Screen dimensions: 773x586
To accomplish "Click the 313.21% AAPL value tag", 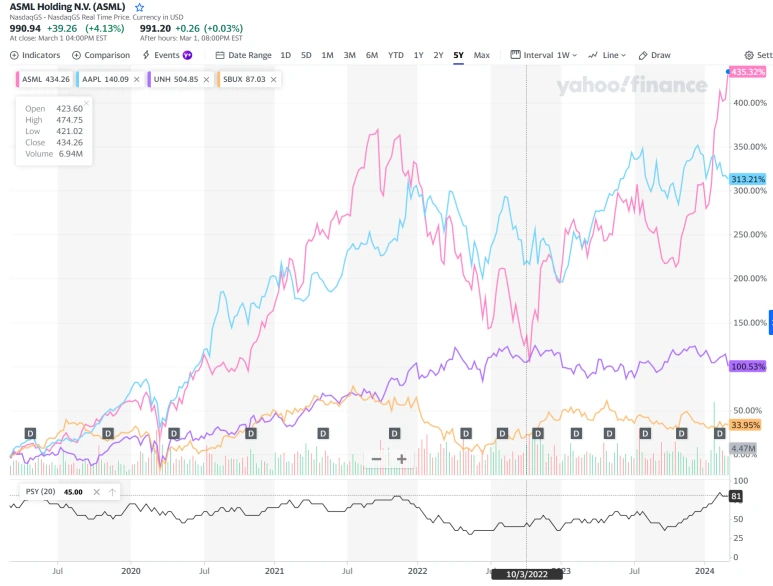I will pyautogui.click(x=748, y=179).
